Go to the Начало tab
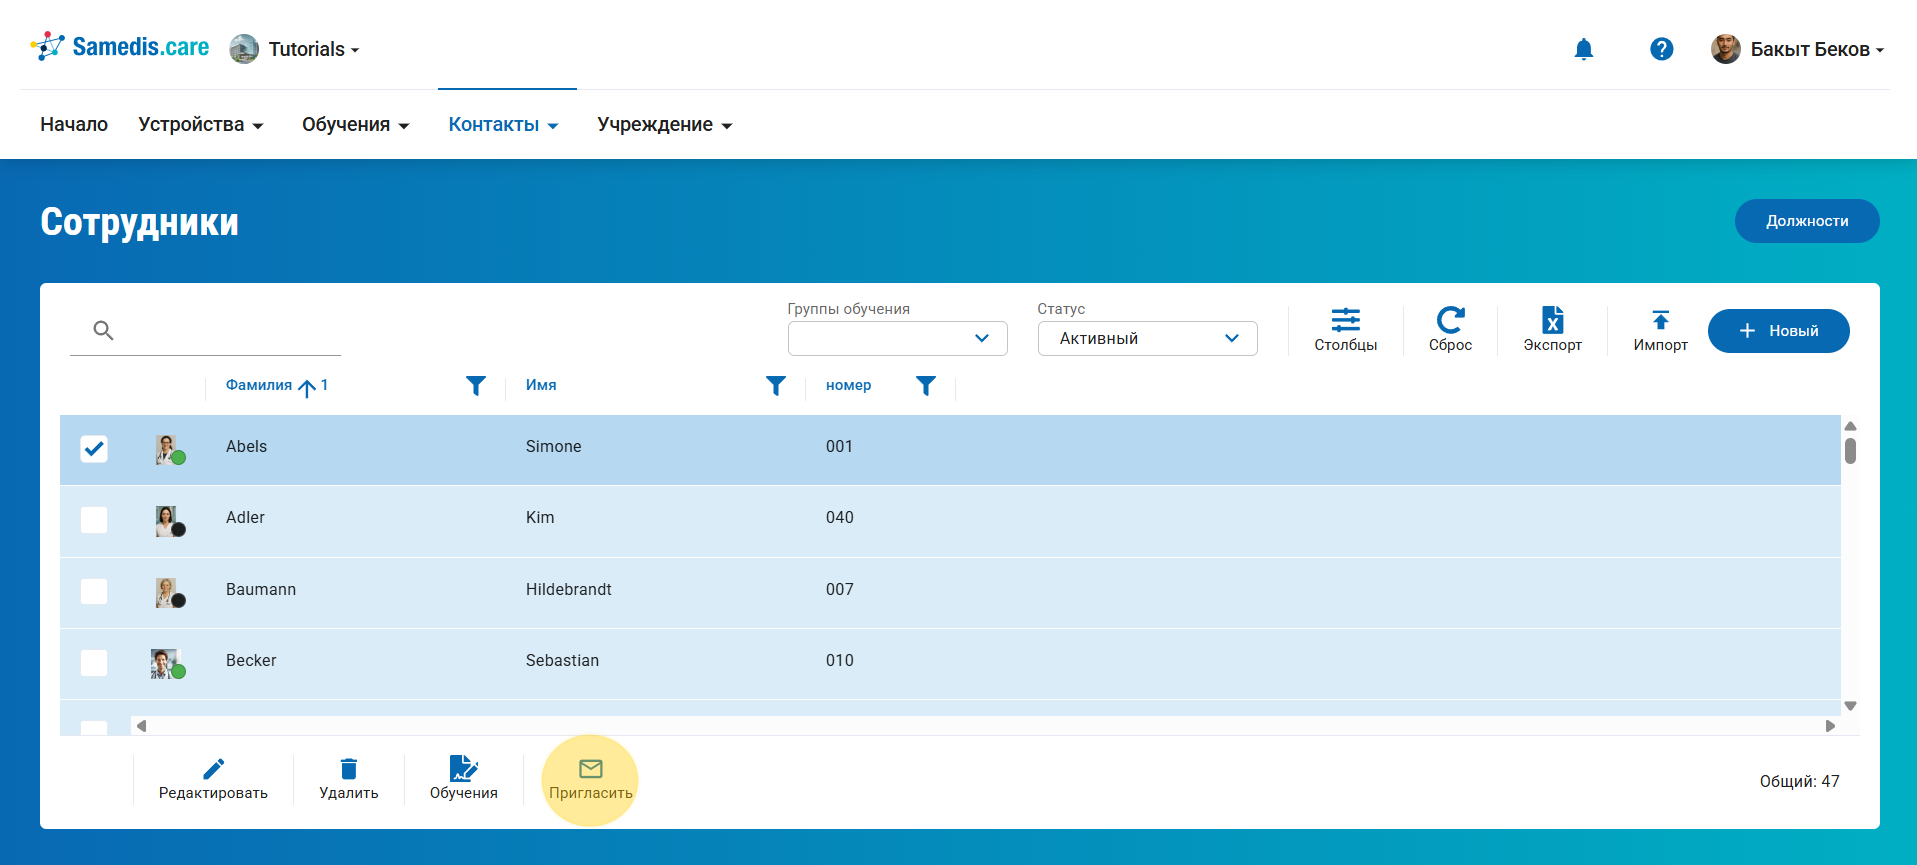The image size is (1917, 865). click(x=74, y=125)
